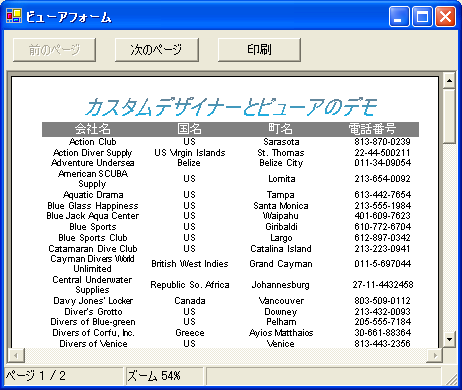Image resolution: width=462 pixels, height=390 pixels.
Task: Click phone number 813-870-0239
Action: click(382, 142)
